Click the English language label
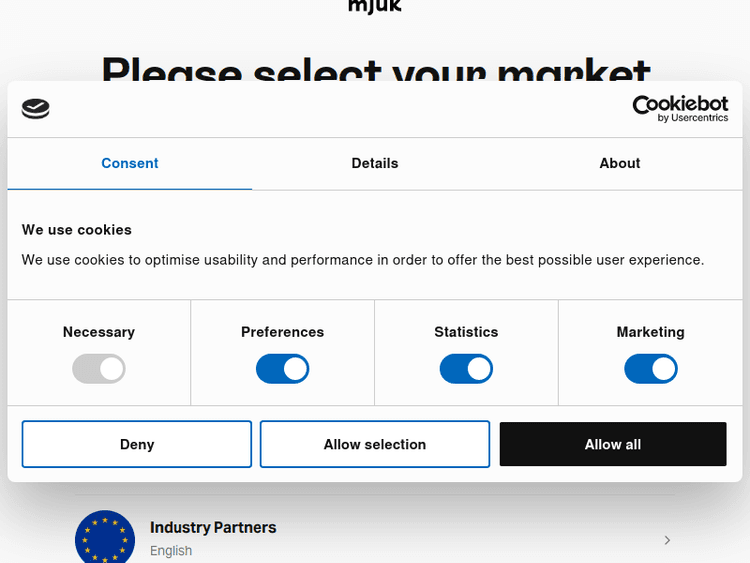This screenshot has width=750, height=563. click(171, 550)
